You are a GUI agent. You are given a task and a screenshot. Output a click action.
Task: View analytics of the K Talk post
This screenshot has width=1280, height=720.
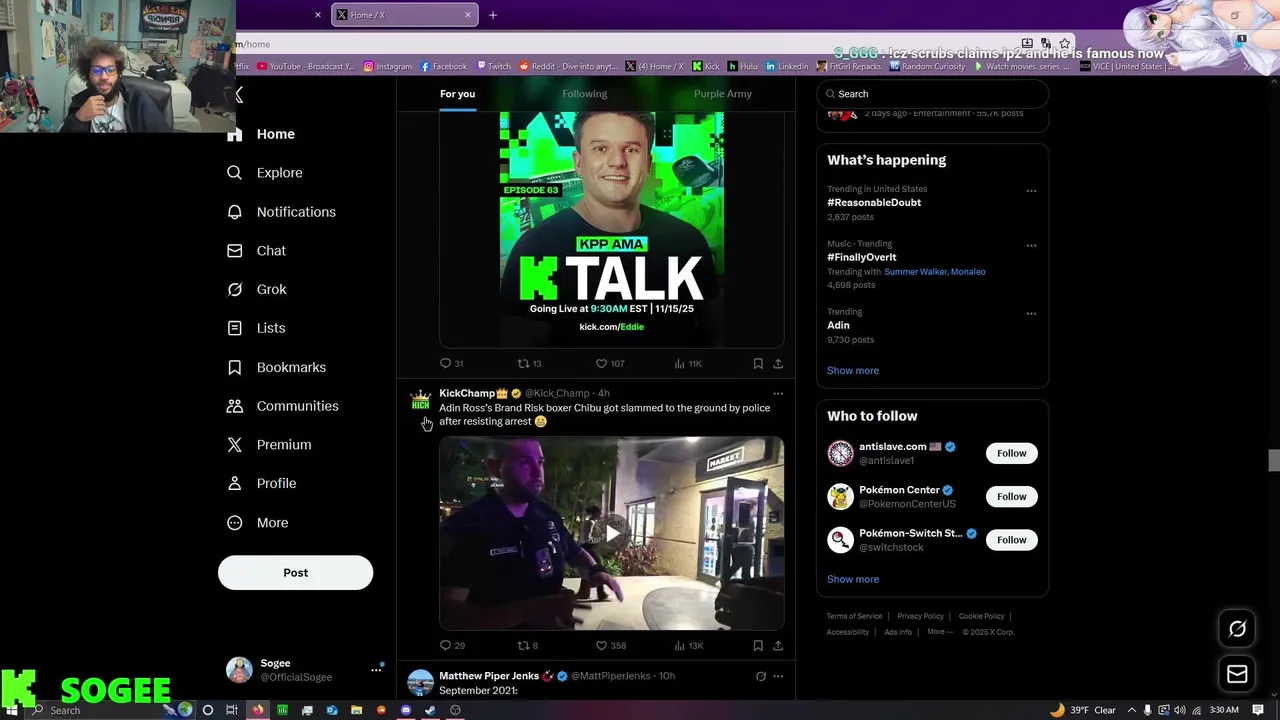(x=688, y=363)
